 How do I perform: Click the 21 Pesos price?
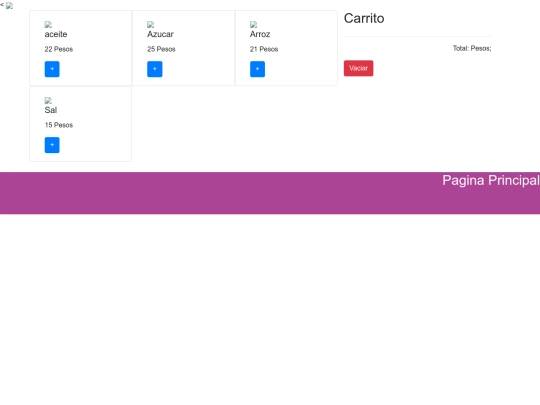[x=264, y=49]
